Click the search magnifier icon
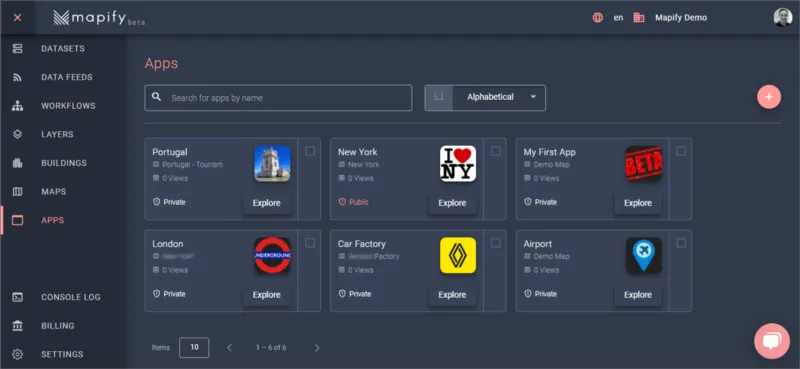 [x=157, y=97]
